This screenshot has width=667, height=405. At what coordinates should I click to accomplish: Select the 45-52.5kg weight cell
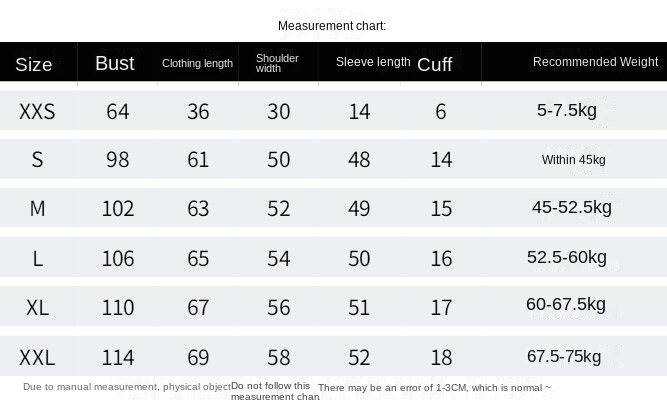tap(571, 208)
